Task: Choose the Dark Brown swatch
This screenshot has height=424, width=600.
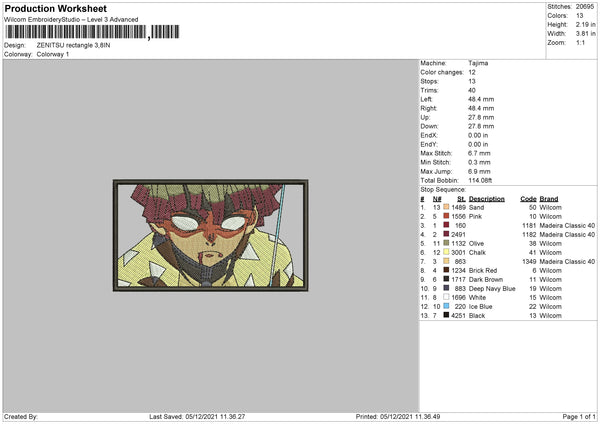Action: click(x=446, y=279)
